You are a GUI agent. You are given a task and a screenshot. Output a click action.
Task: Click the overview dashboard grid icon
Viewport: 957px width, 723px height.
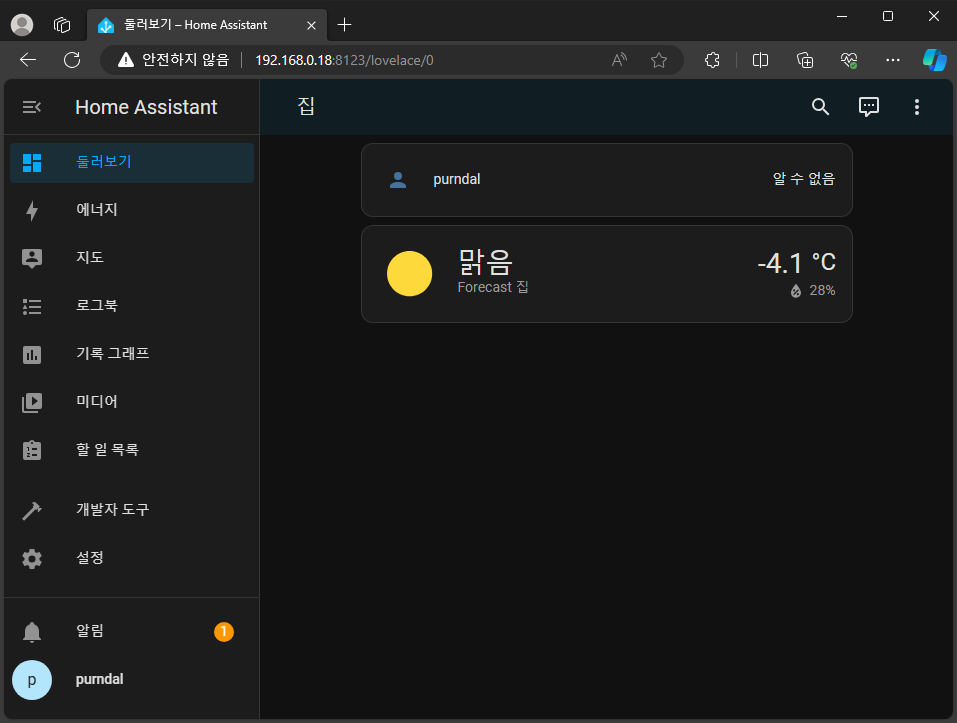[x=32, y=163]
